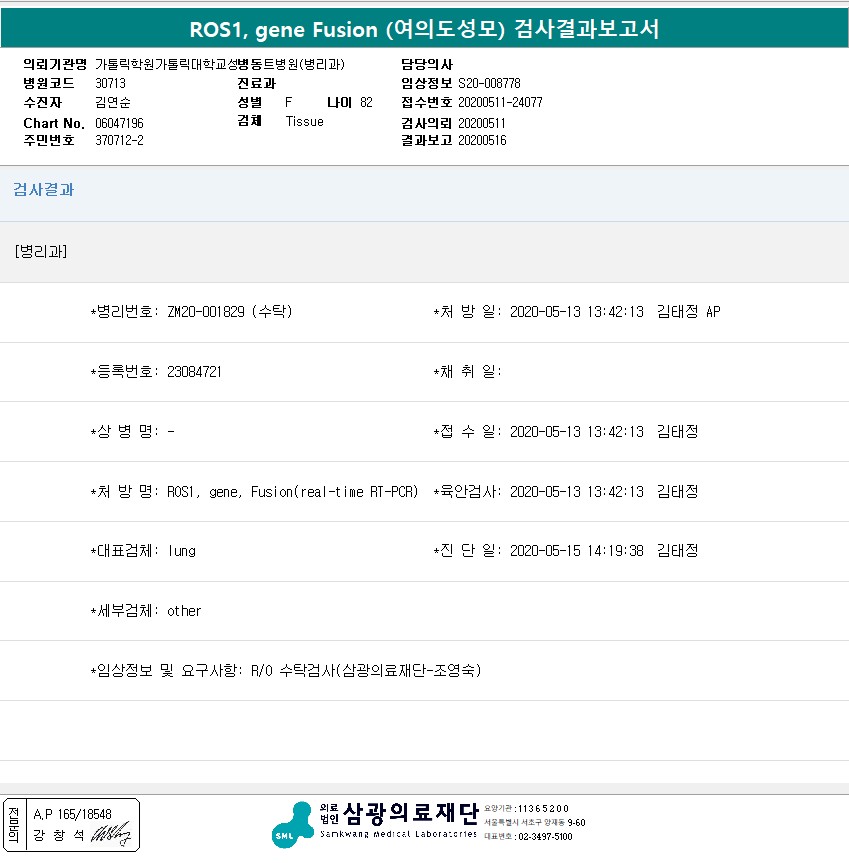Click hospital code value 30713
Image resolution: width=849 pixels, height=863 pixels.
click(x=110, y=84)
